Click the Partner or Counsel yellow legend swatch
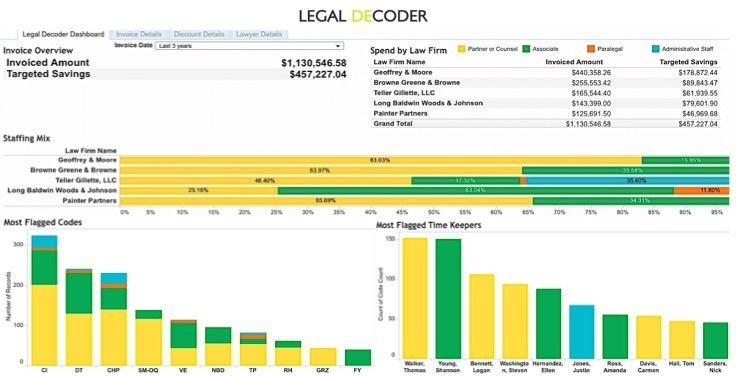 click(x=461, y=49)
